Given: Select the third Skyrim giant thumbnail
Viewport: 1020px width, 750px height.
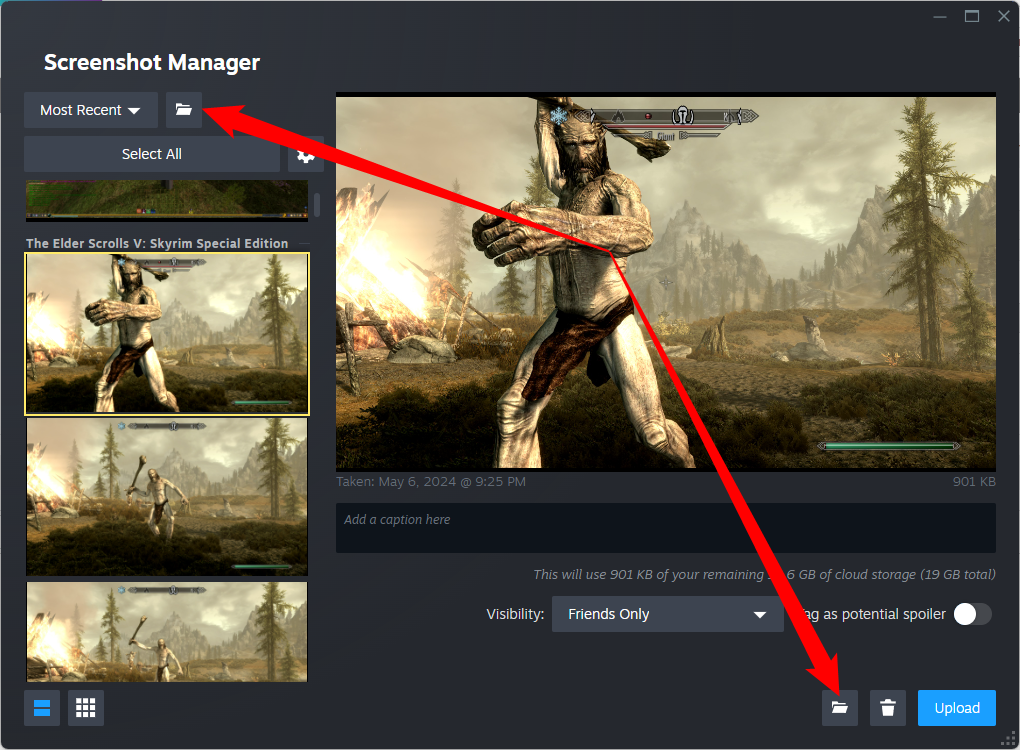Looking at the screenshot, I should pos(167,632).
